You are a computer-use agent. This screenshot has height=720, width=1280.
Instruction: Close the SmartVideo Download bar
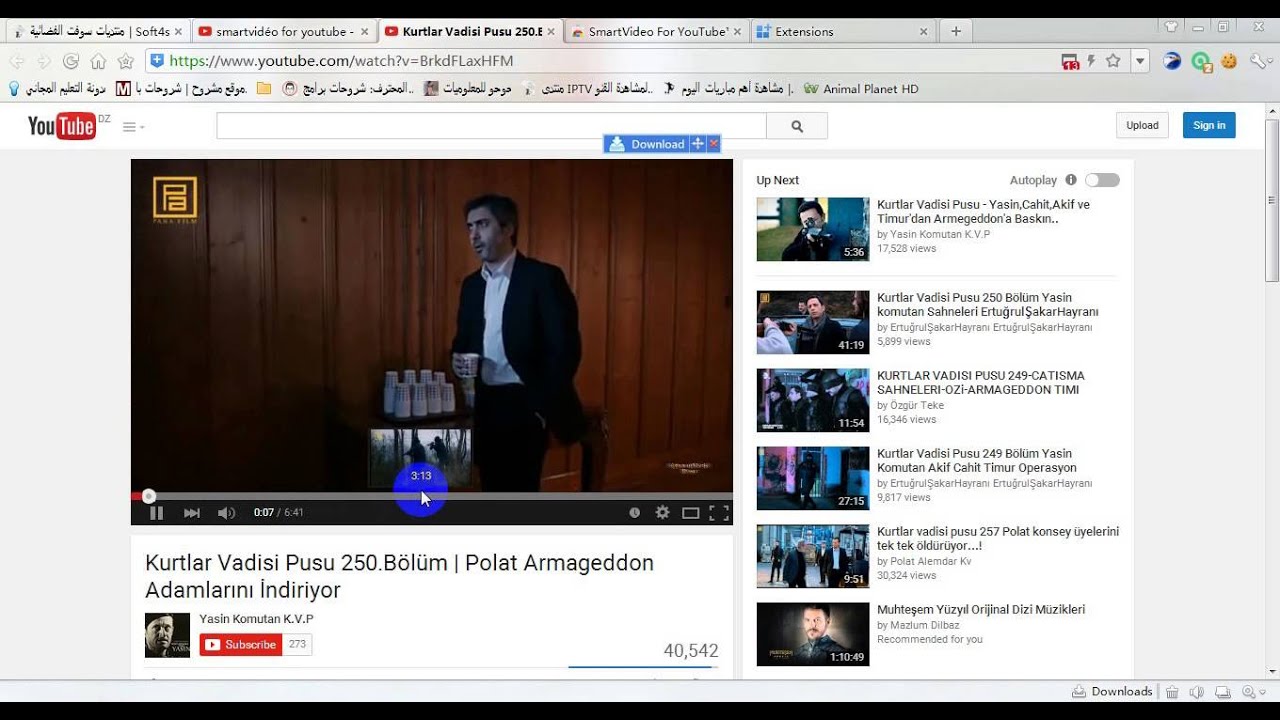coord(714,144)
